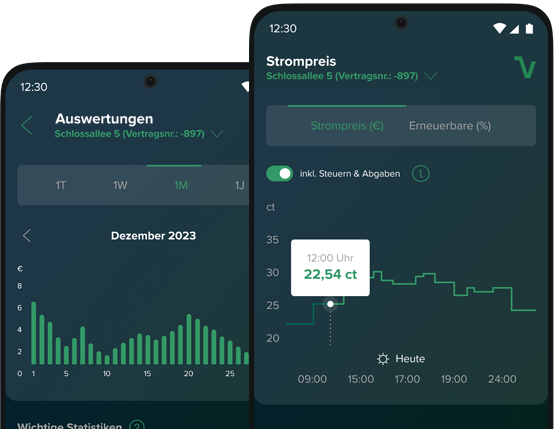Select the 1T time range tab
This screenshot has width=557, height=429.
click(61, 185)
